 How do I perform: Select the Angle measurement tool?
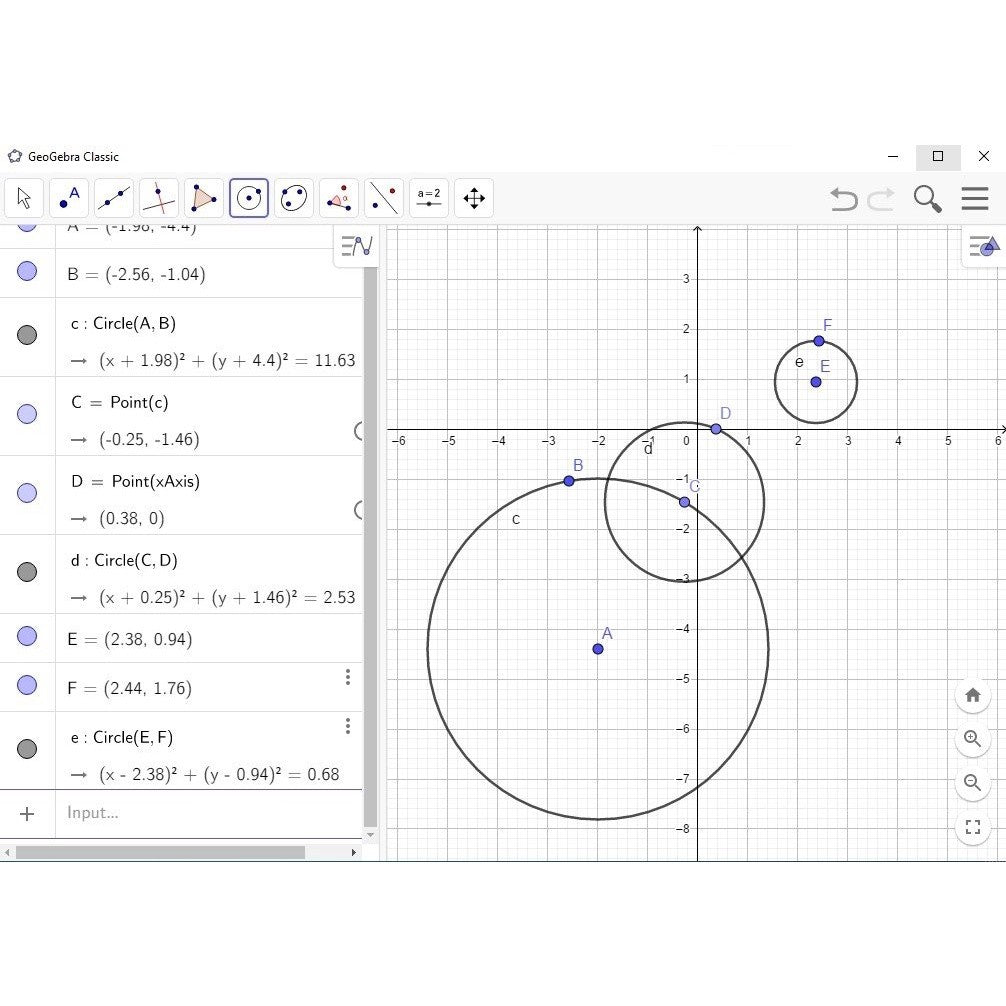point(338,198)
